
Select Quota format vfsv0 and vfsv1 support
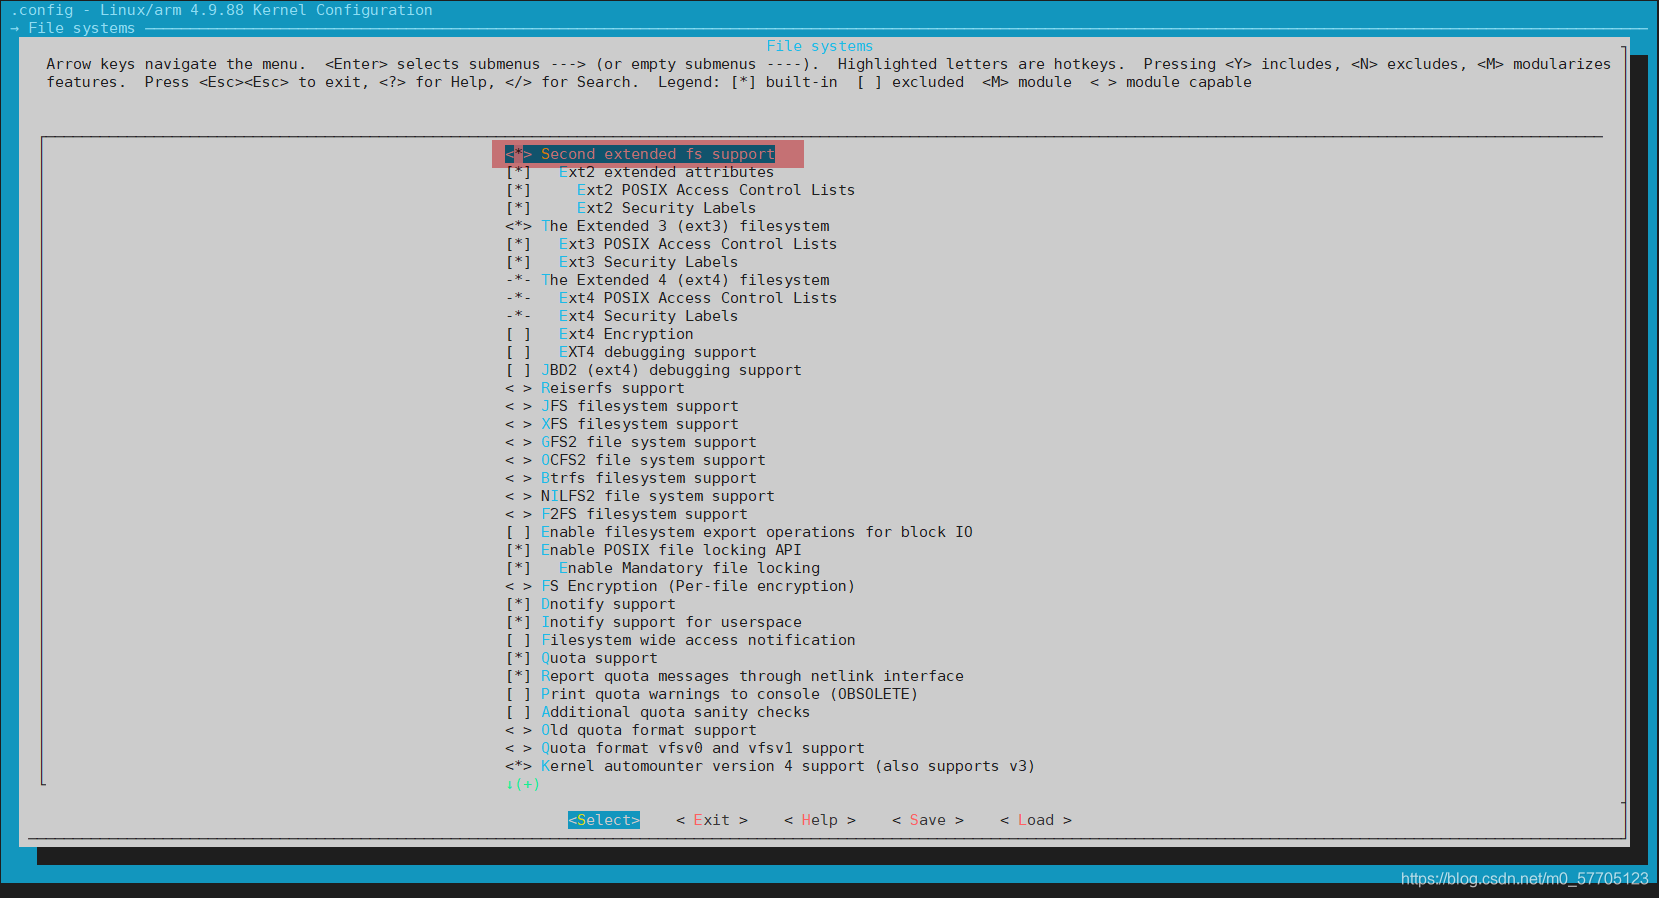[x=685, y=748]
